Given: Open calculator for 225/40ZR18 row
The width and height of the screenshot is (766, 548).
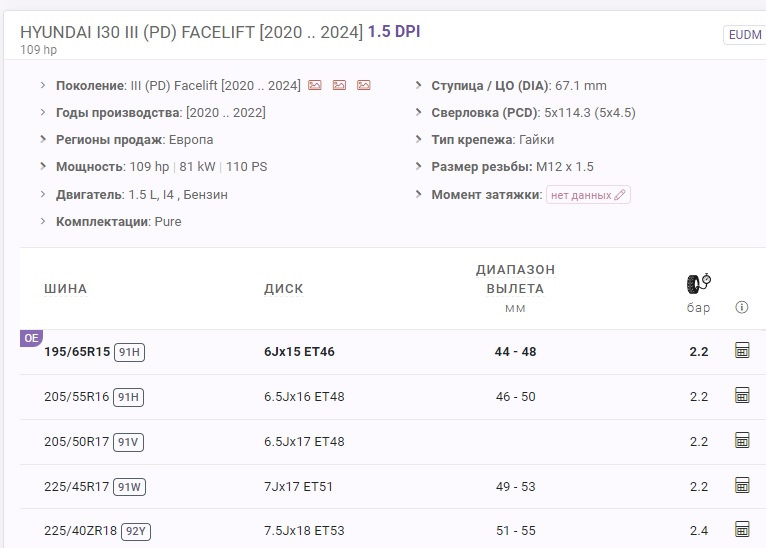Looking at the screenshot, I should point(742,529).
